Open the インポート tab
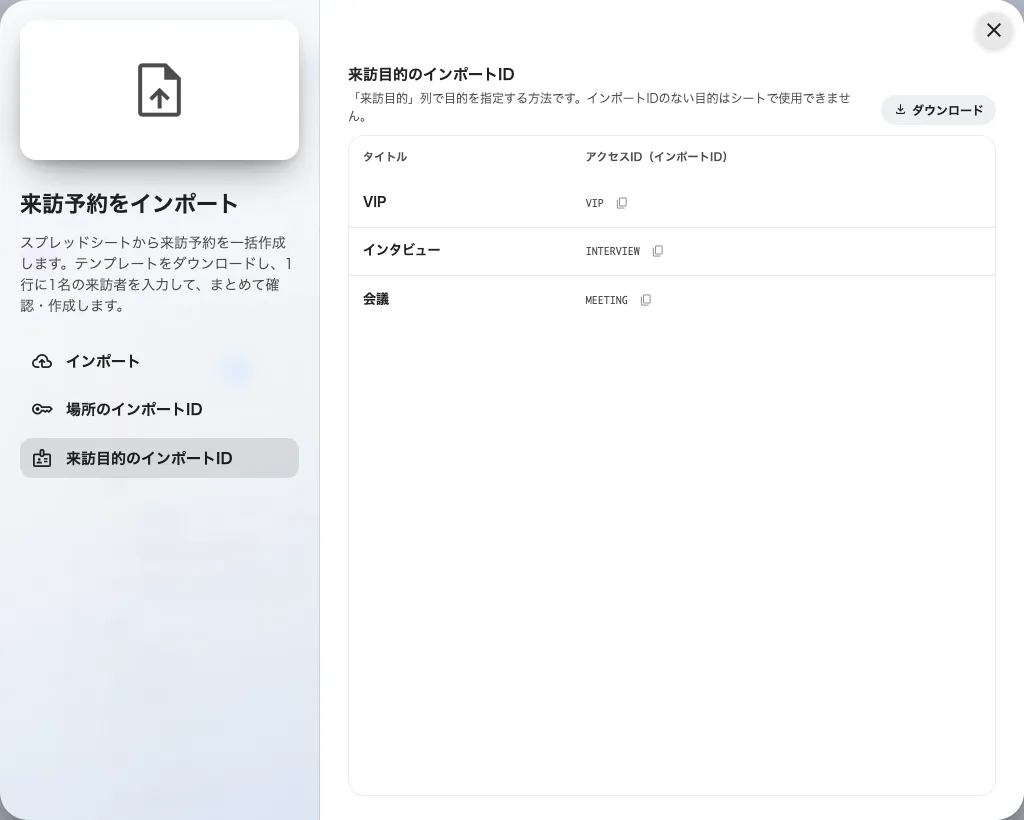Viewport: 1024px width, 820px height. pos(159,361)
